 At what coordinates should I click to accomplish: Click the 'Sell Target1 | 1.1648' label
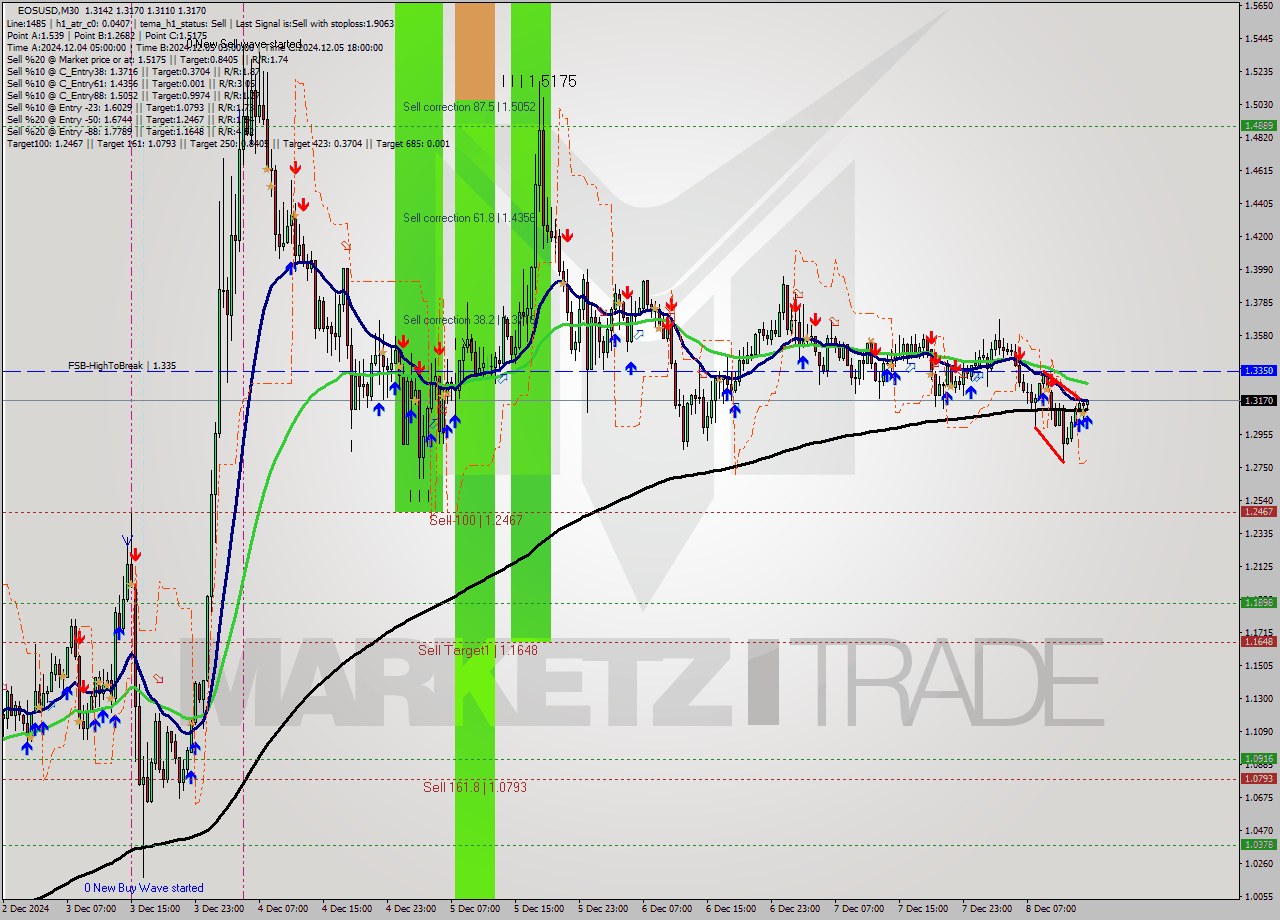[x=478, y=651]
